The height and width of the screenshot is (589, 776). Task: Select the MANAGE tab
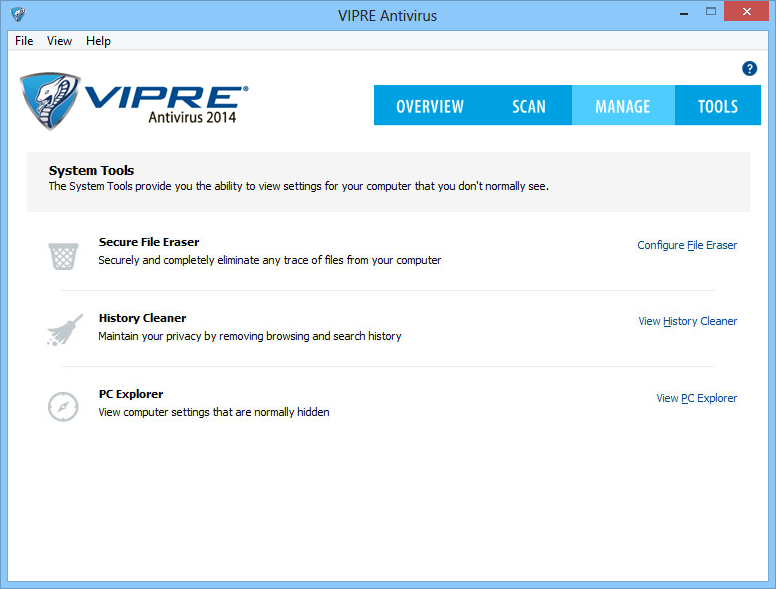tap(623, 105)
